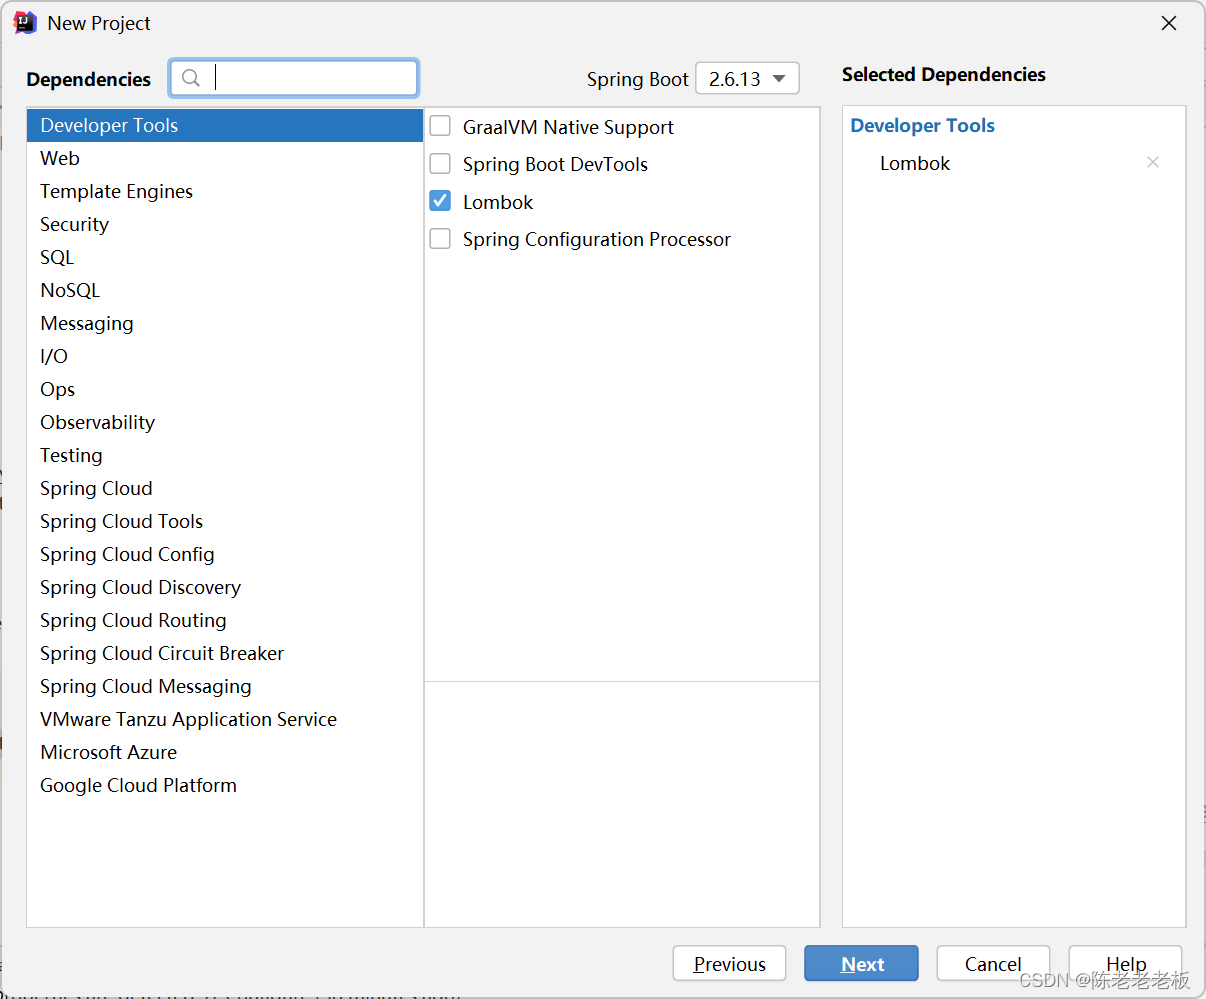Select VMware Tanzu Application Service category
This screenshot has width=1206, height=999.
click(x=225, y=719)
